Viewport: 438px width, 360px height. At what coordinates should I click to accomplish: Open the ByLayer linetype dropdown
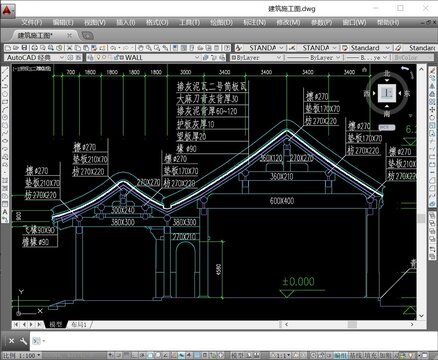tap(338, 57)
